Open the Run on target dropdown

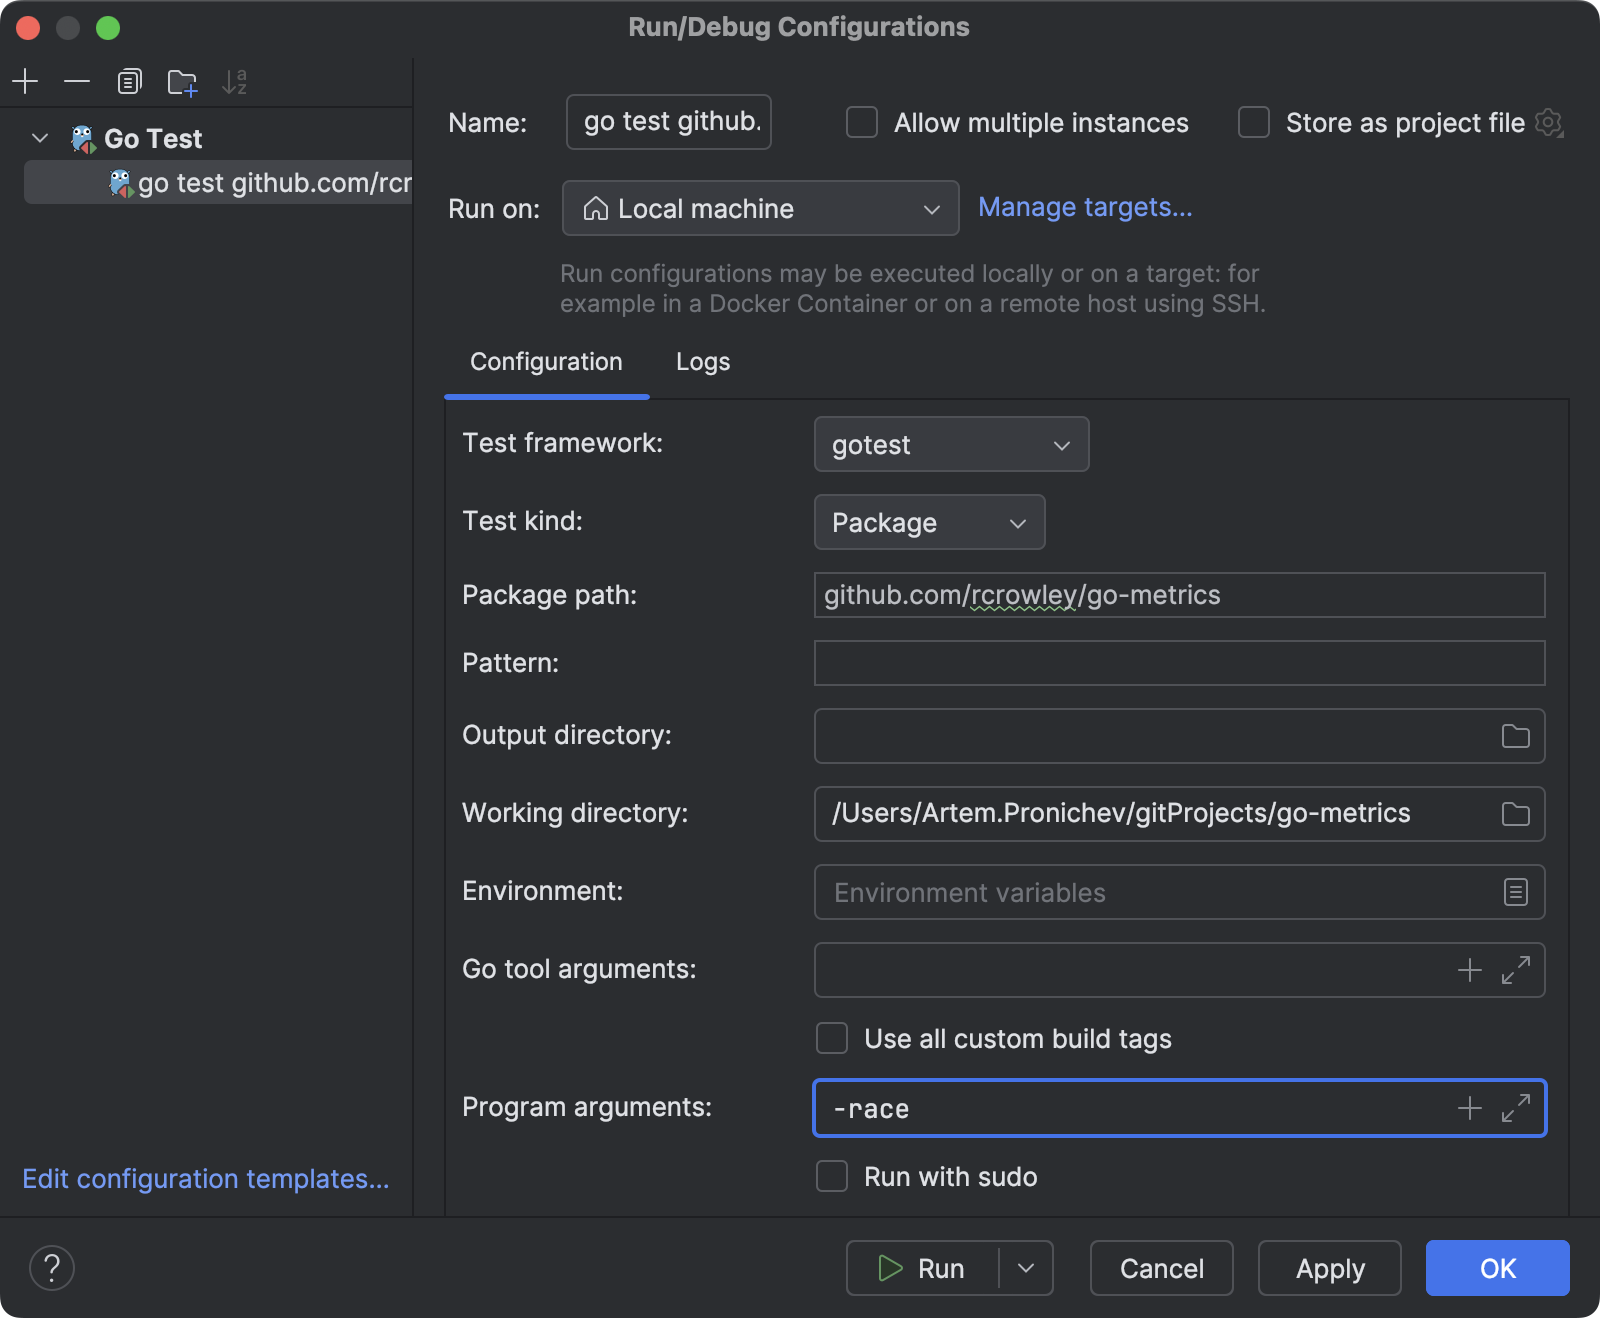[x=760, y=208]
